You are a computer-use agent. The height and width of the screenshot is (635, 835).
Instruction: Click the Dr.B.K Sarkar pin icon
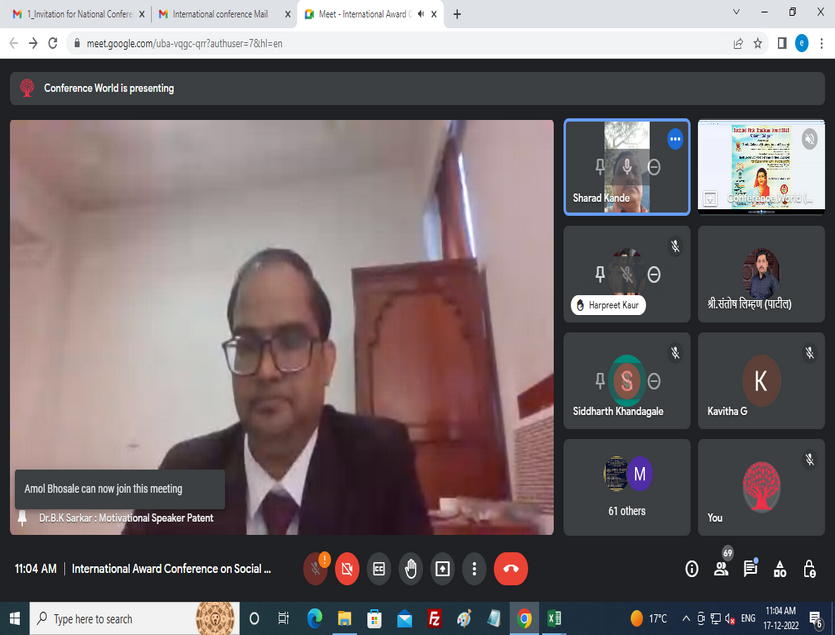tap(22, 518)
